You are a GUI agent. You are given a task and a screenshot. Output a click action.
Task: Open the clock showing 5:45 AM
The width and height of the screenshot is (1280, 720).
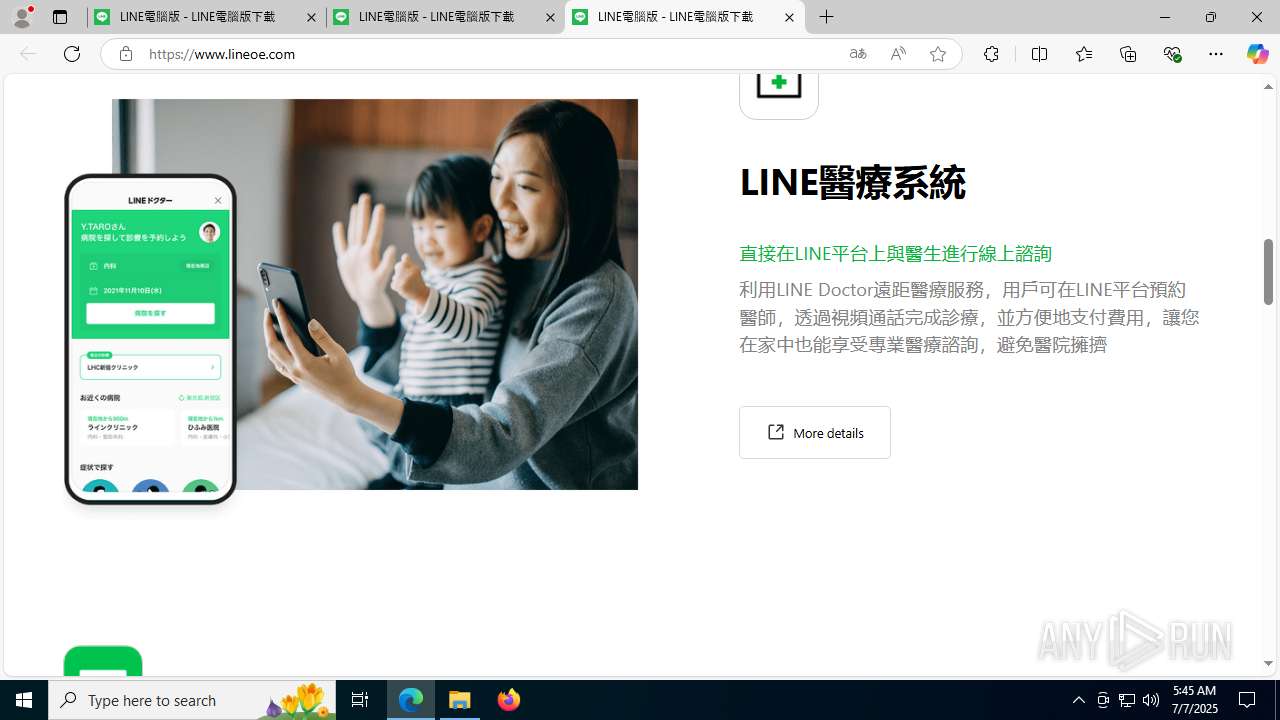tap(1194, 700)
